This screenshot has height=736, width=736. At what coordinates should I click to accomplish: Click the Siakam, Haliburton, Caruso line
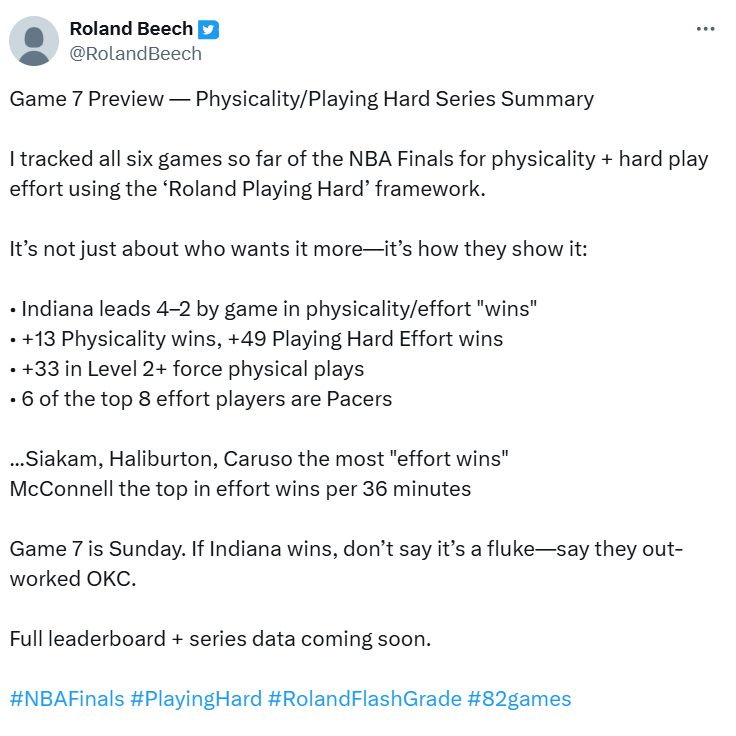259,459
